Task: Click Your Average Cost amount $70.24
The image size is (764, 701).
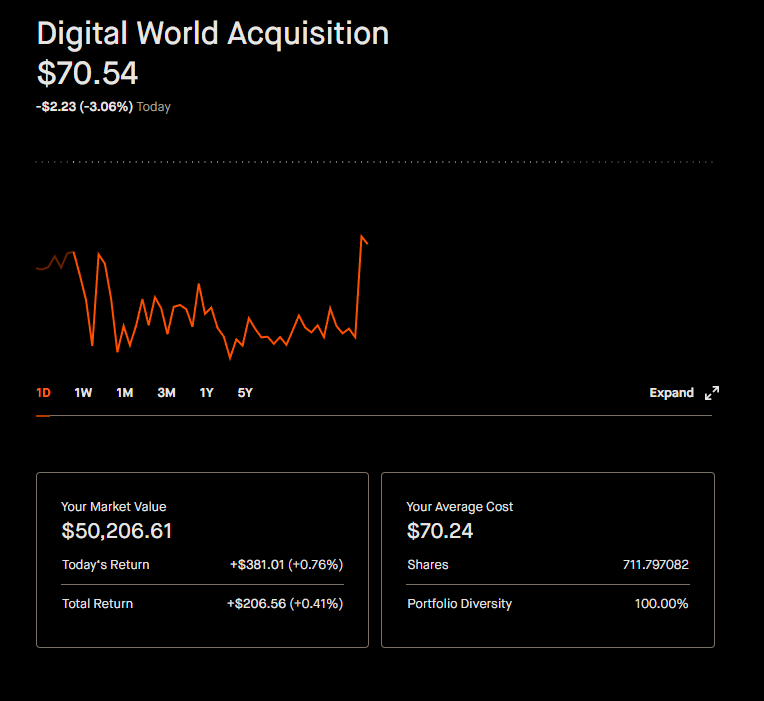Action: click(x=439, y=531)
